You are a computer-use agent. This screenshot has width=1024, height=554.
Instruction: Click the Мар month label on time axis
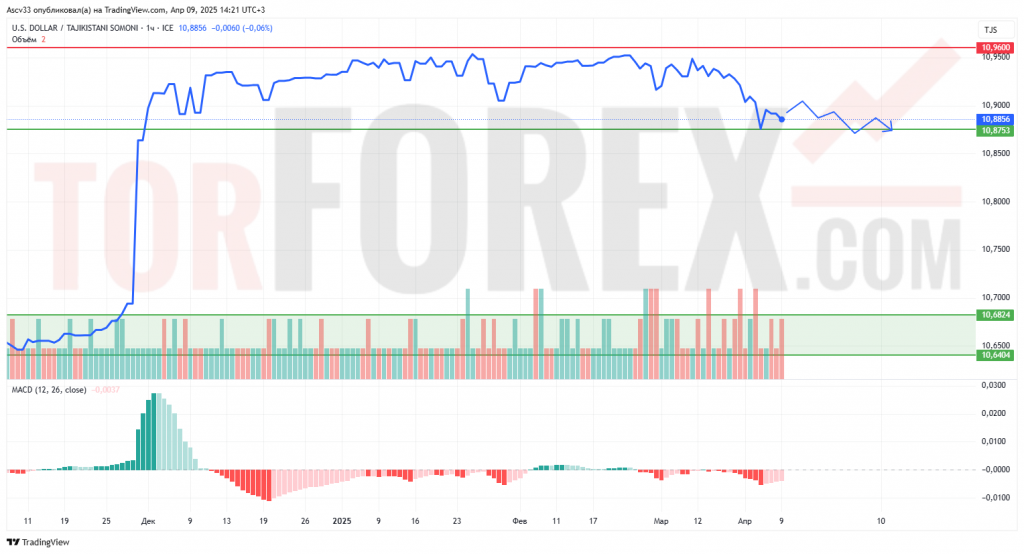pyautogui.click(x=660, y=521)
